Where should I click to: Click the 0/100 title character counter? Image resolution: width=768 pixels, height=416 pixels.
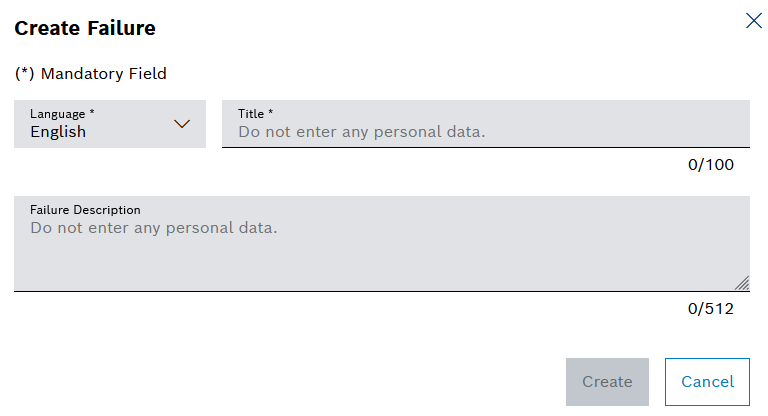coord(711,164)
